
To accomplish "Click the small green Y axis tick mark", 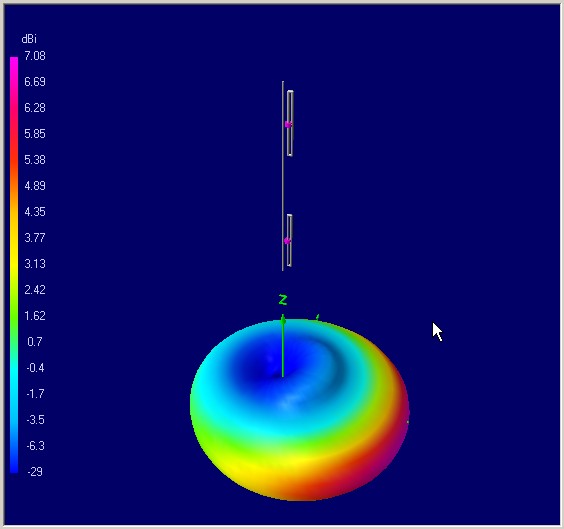I will (317, 317).
